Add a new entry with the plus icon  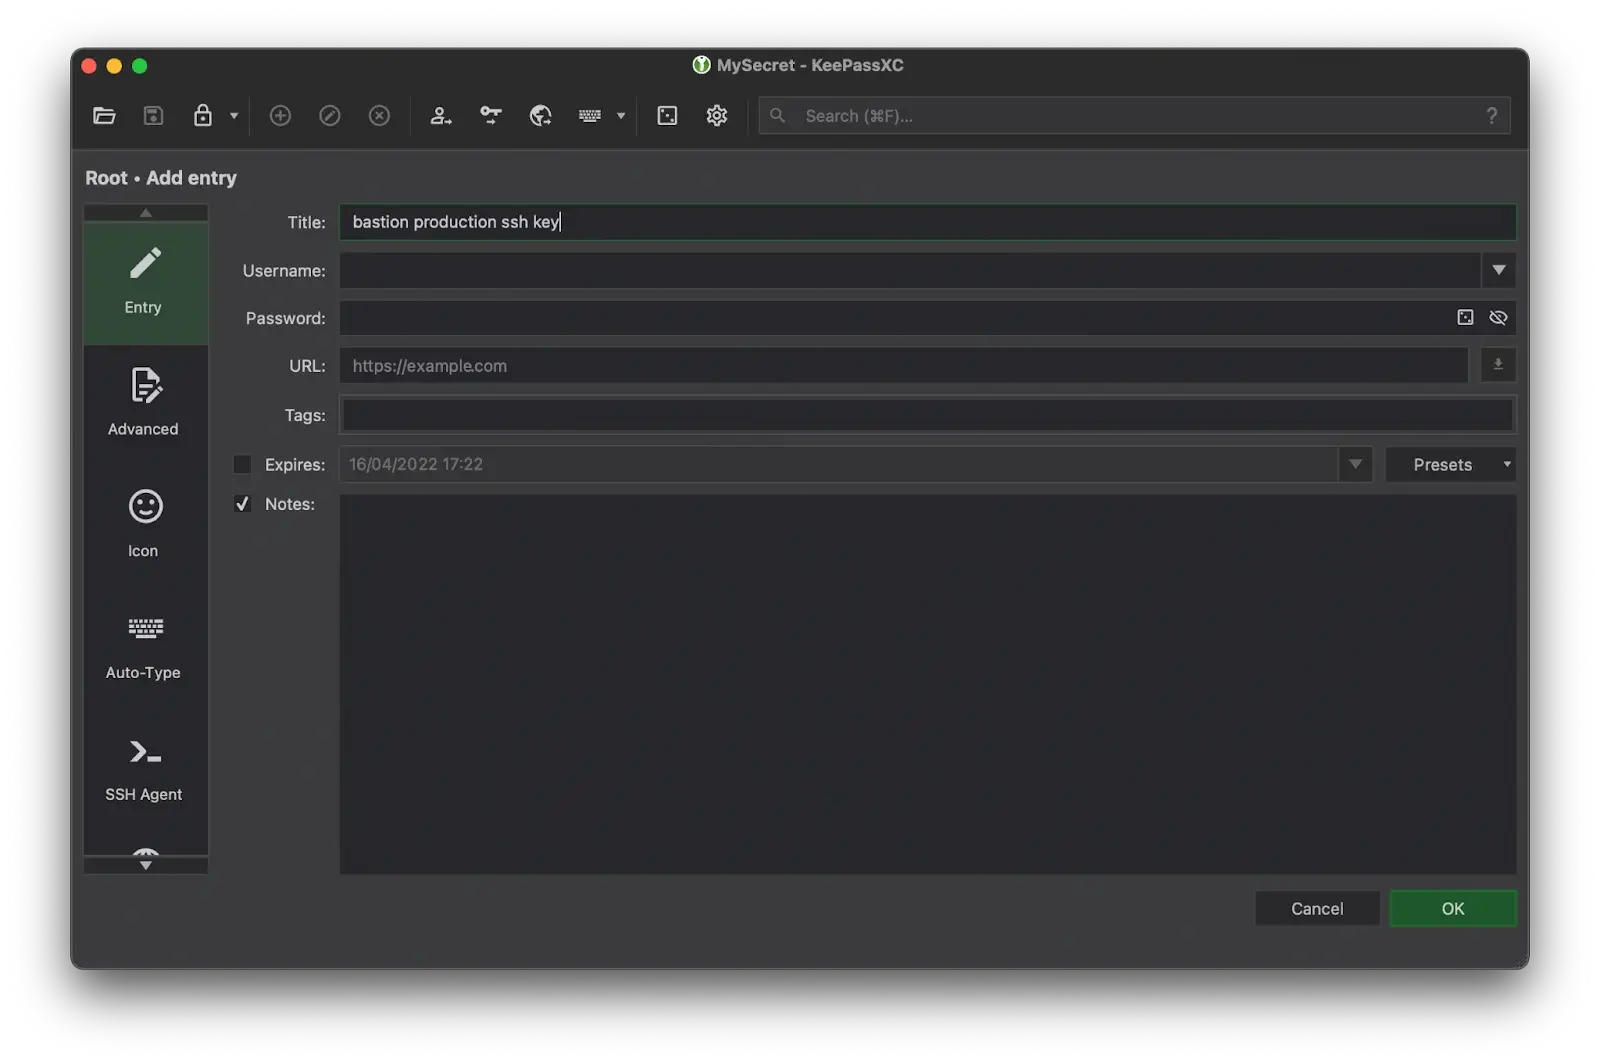280,115
